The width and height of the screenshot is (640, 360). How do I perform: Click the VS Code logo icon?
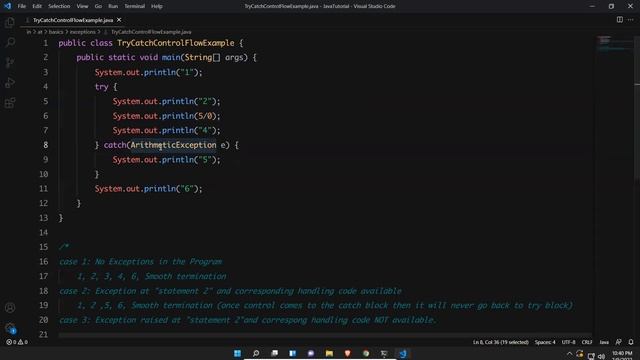[7, 6]
